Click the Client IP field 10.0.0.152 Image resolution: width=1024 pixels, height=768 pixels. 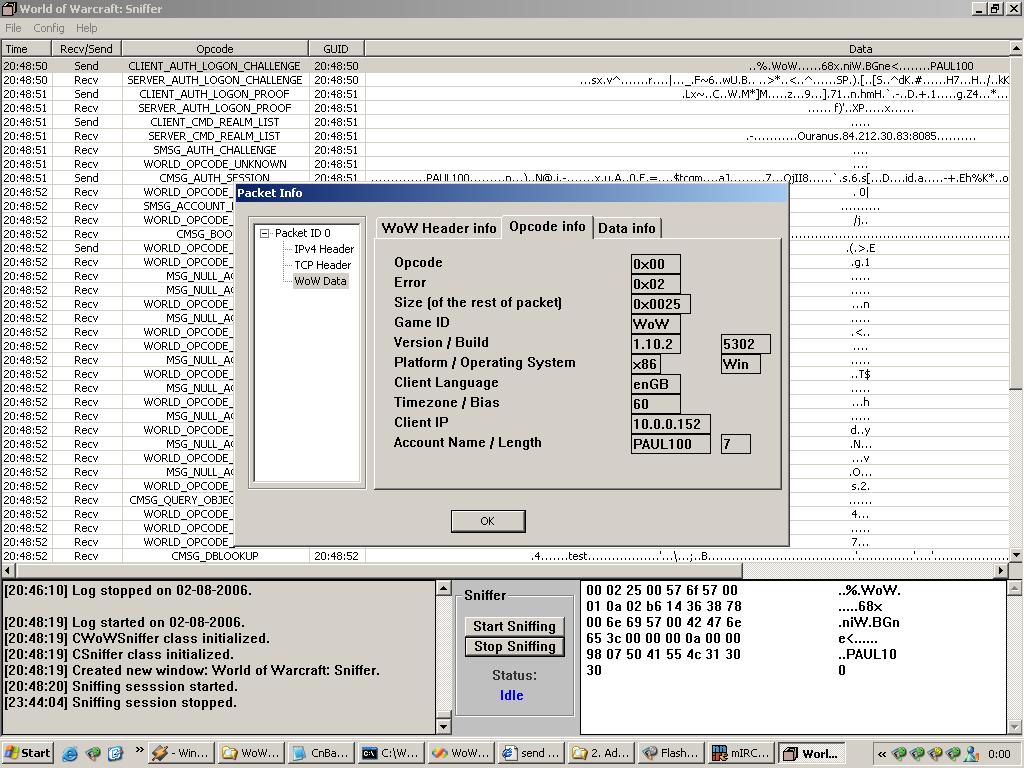(x=671, y=424)
